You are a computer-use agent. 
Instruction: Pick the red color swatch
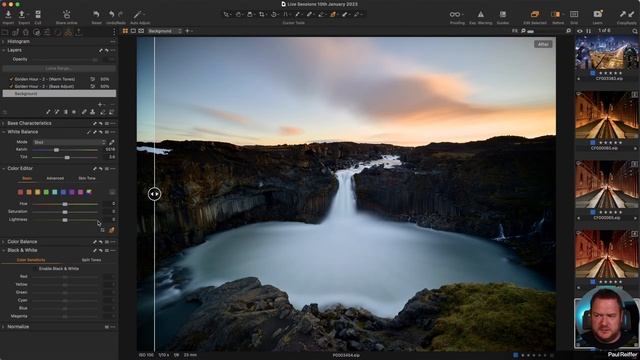[x=20, y=192]
